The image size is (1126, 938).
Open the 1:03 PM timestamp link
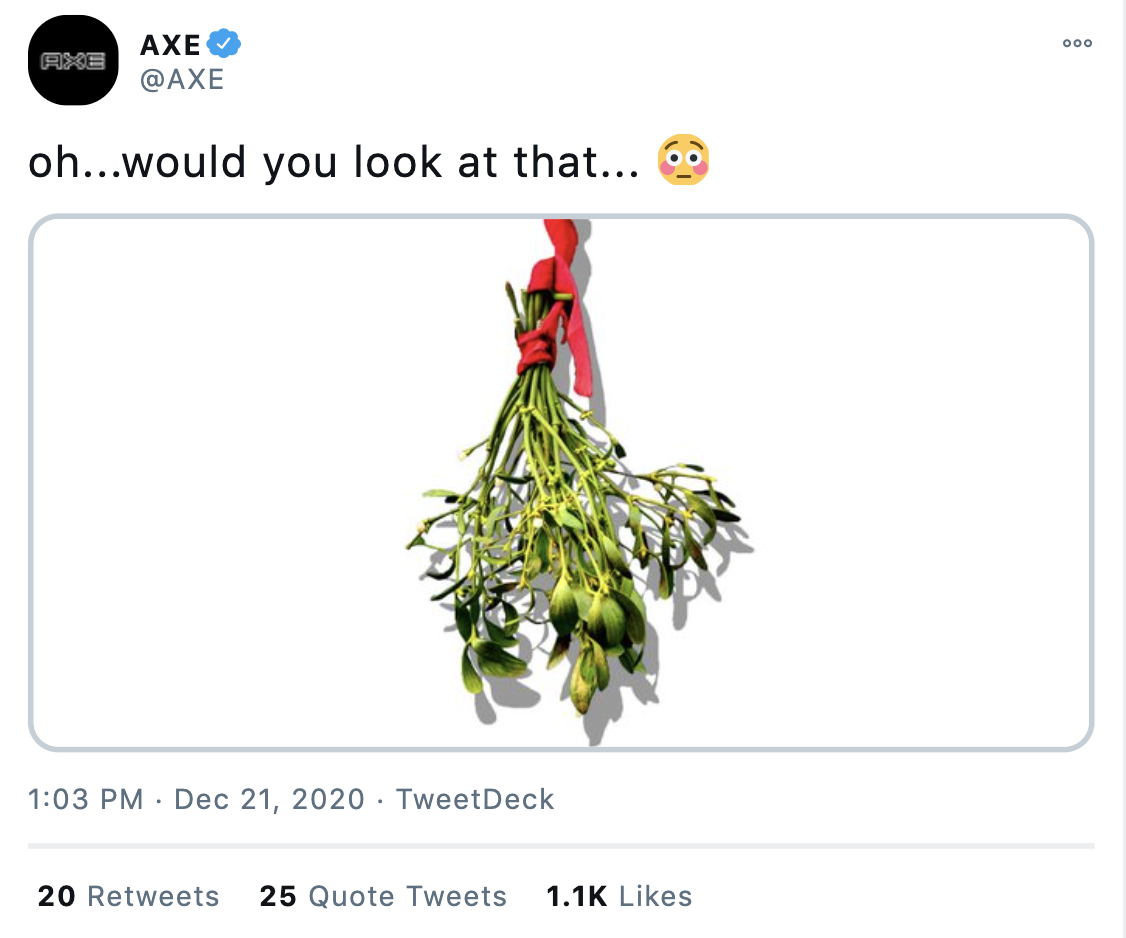85,799
